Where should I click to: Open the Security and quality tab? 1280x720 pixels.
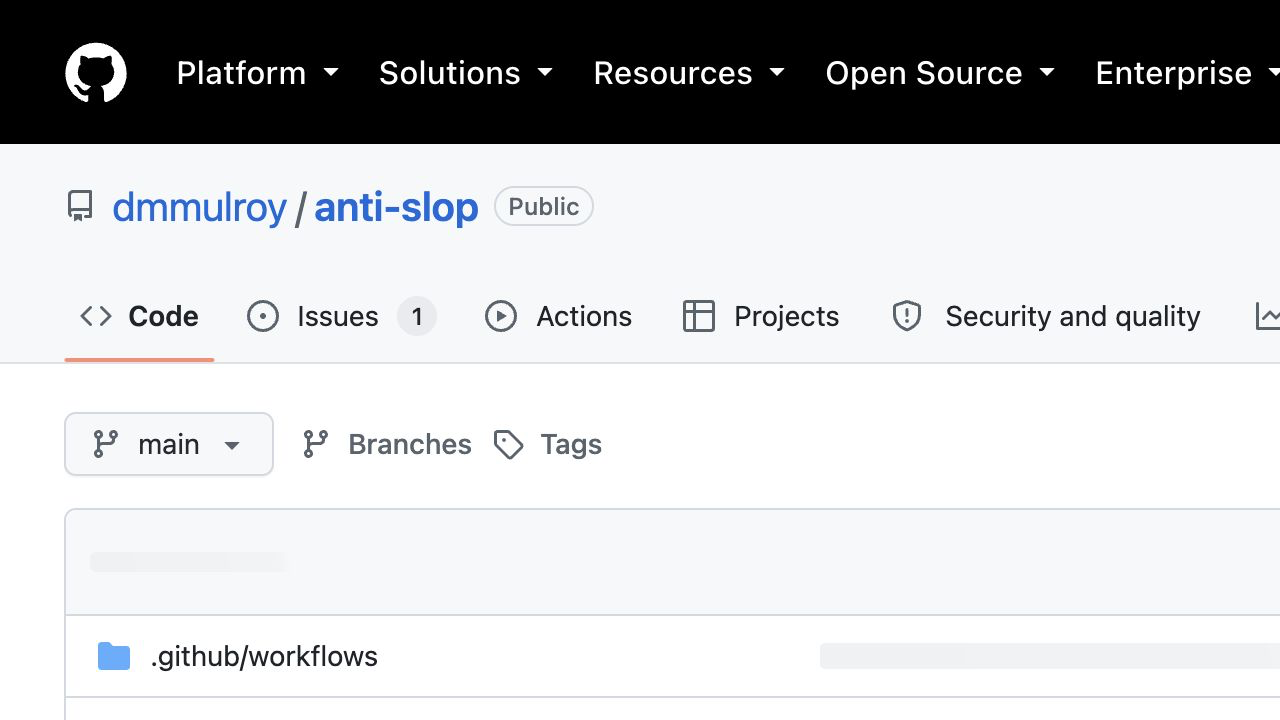tap(1045, 316)
